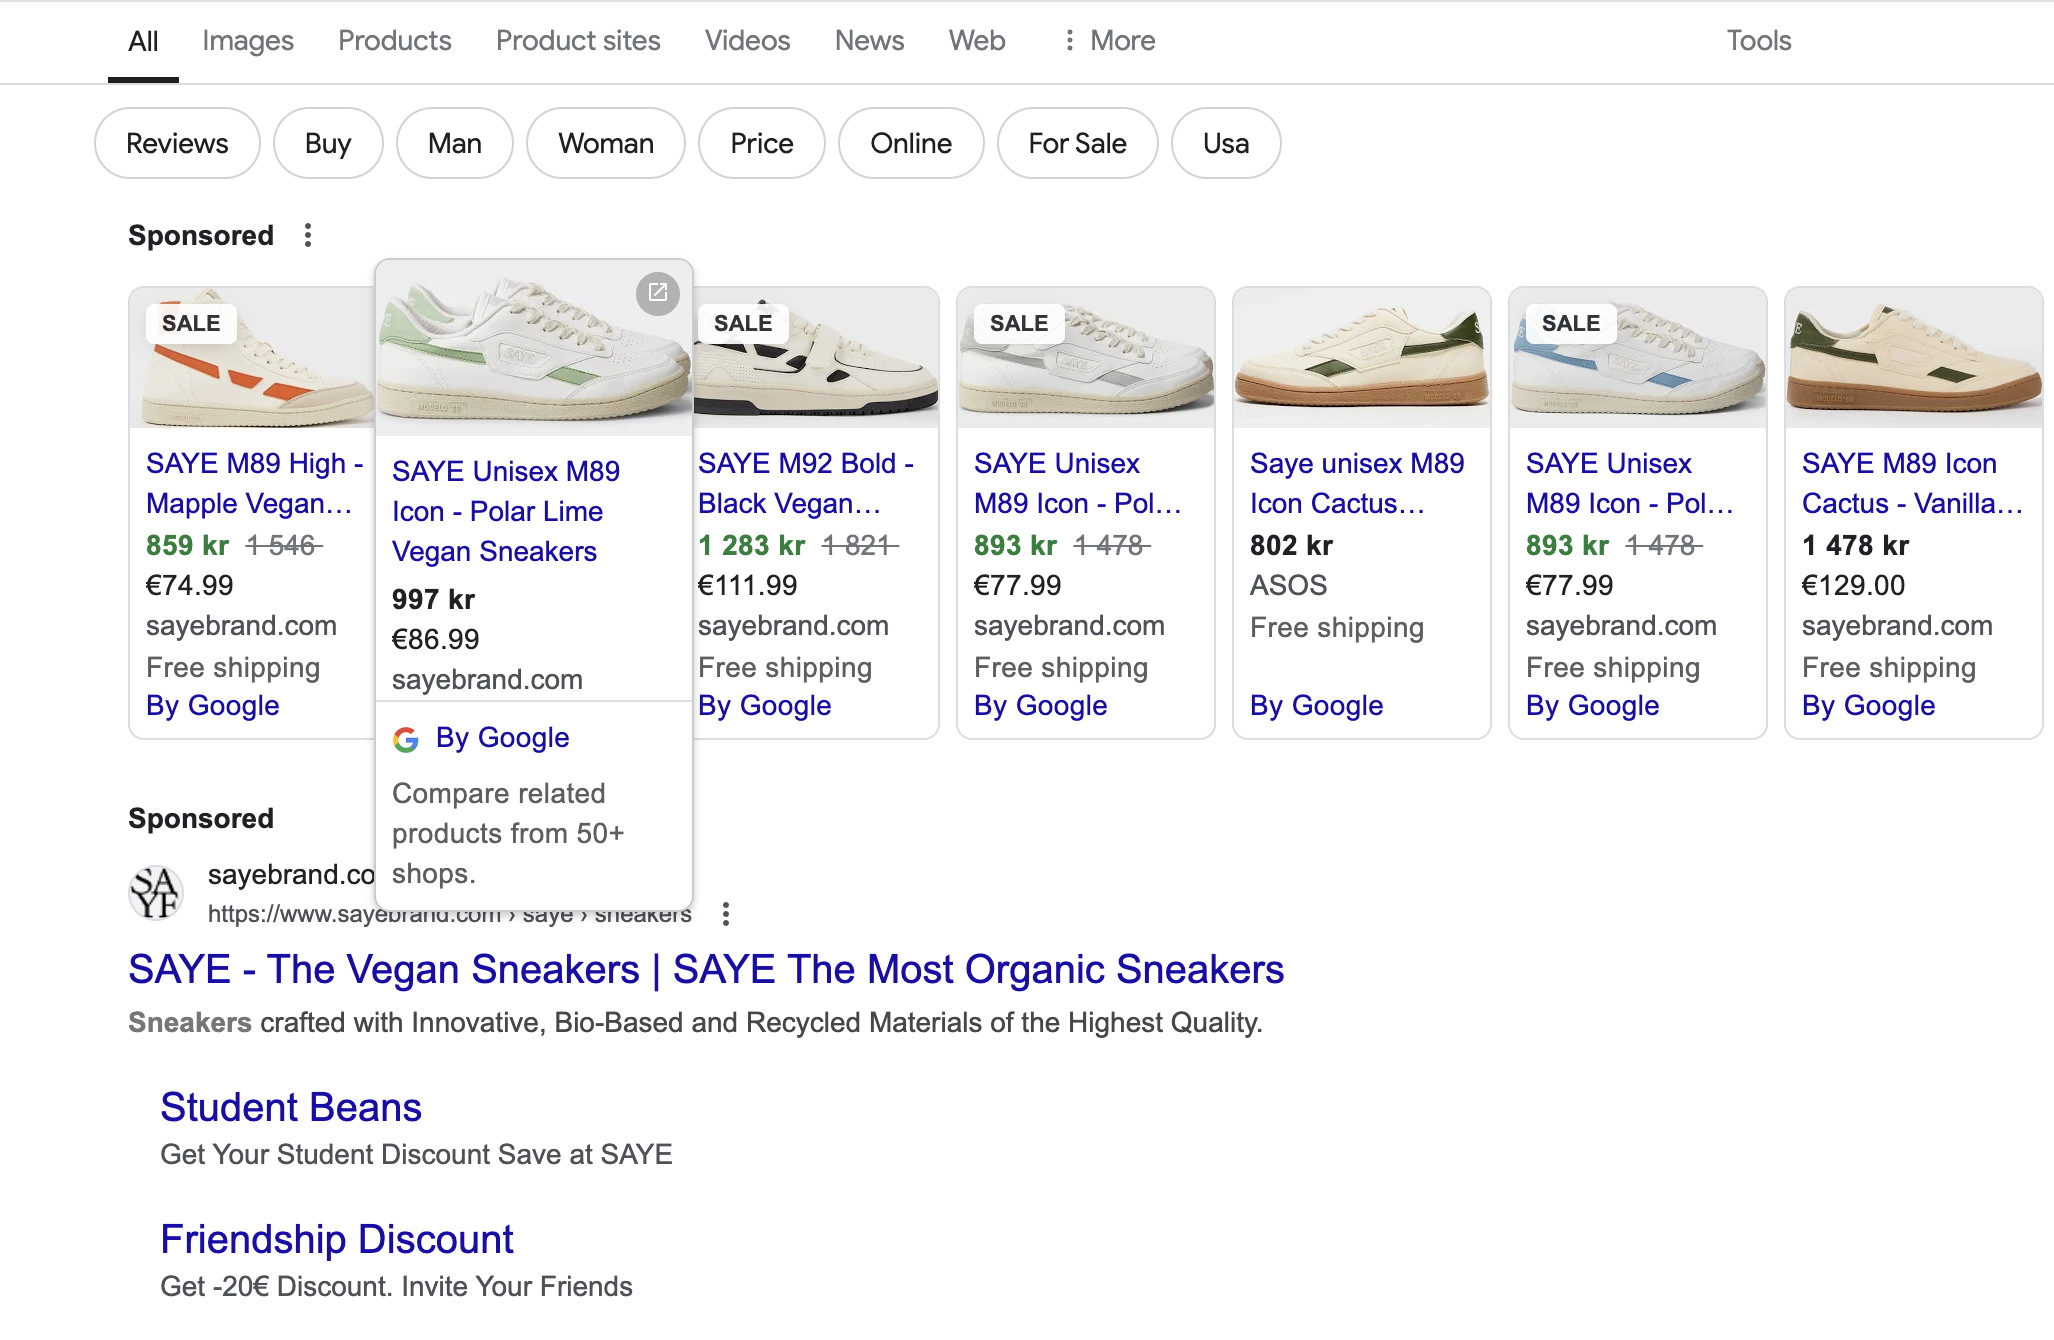This screenshot has height=1340, width=2054.
Task: Switch to the Product sites tab
Action: click(x=578, y=41)
